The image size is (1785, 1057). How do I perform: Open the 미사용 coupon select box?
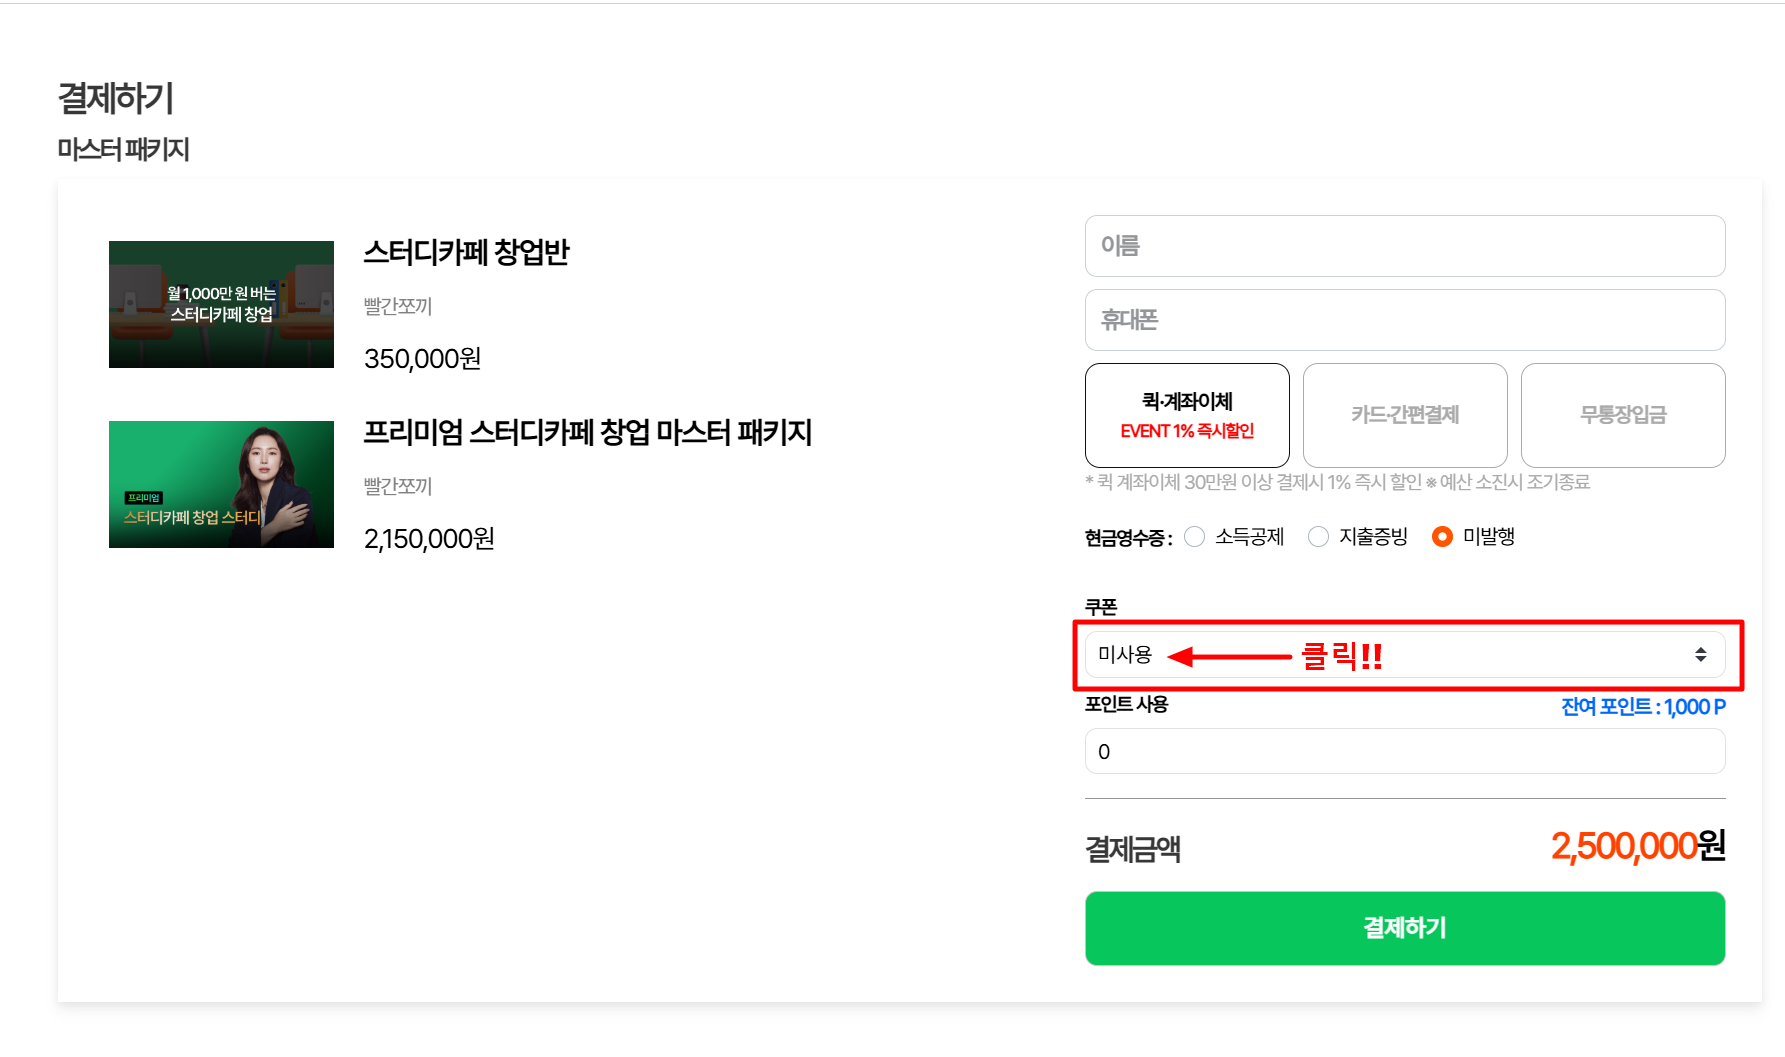[1405, 655]
